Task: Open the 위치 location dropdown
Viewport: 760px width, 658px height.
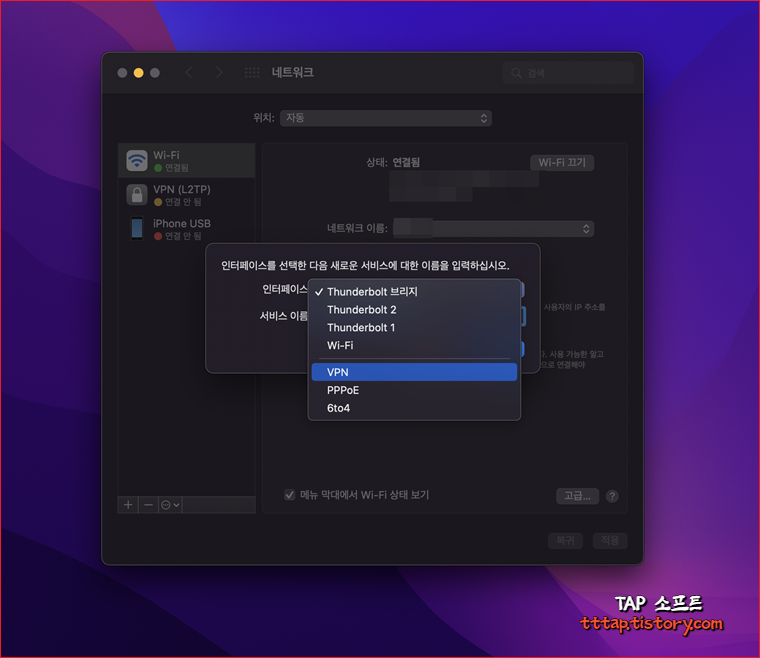Action: (386, 118)
